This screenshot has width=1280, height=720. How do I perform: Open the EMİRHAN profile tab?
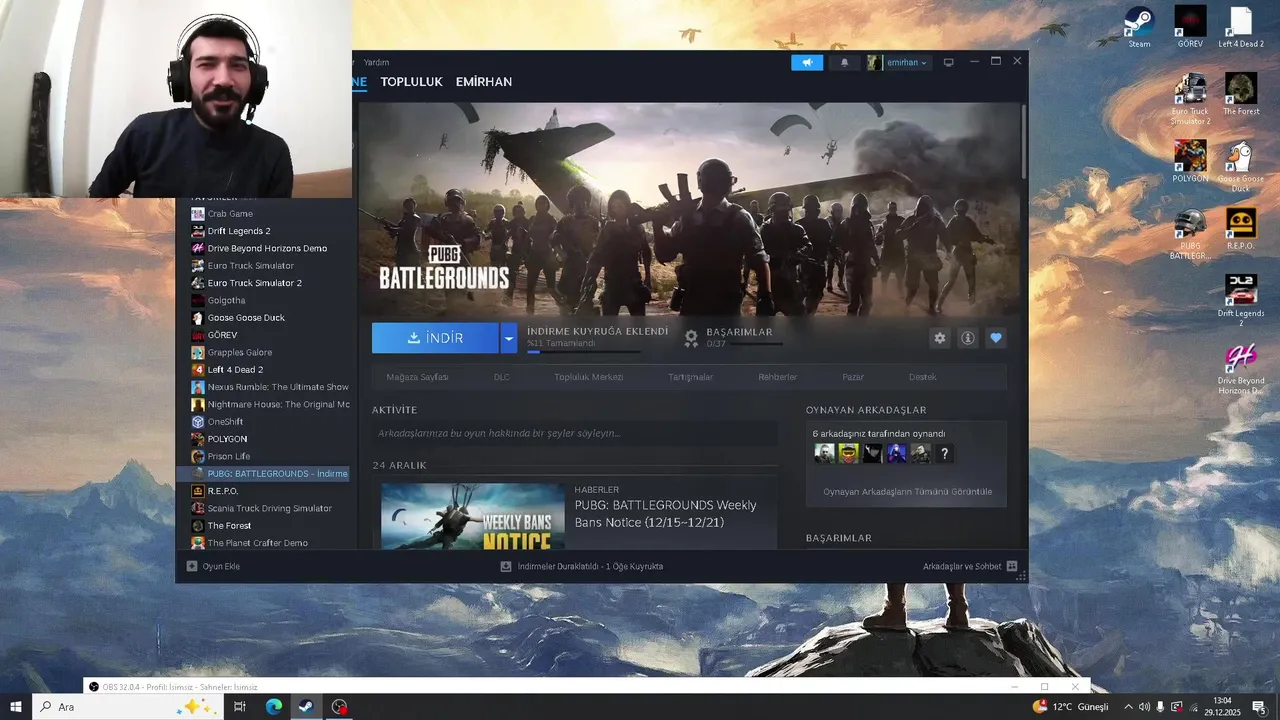[484, 82]
